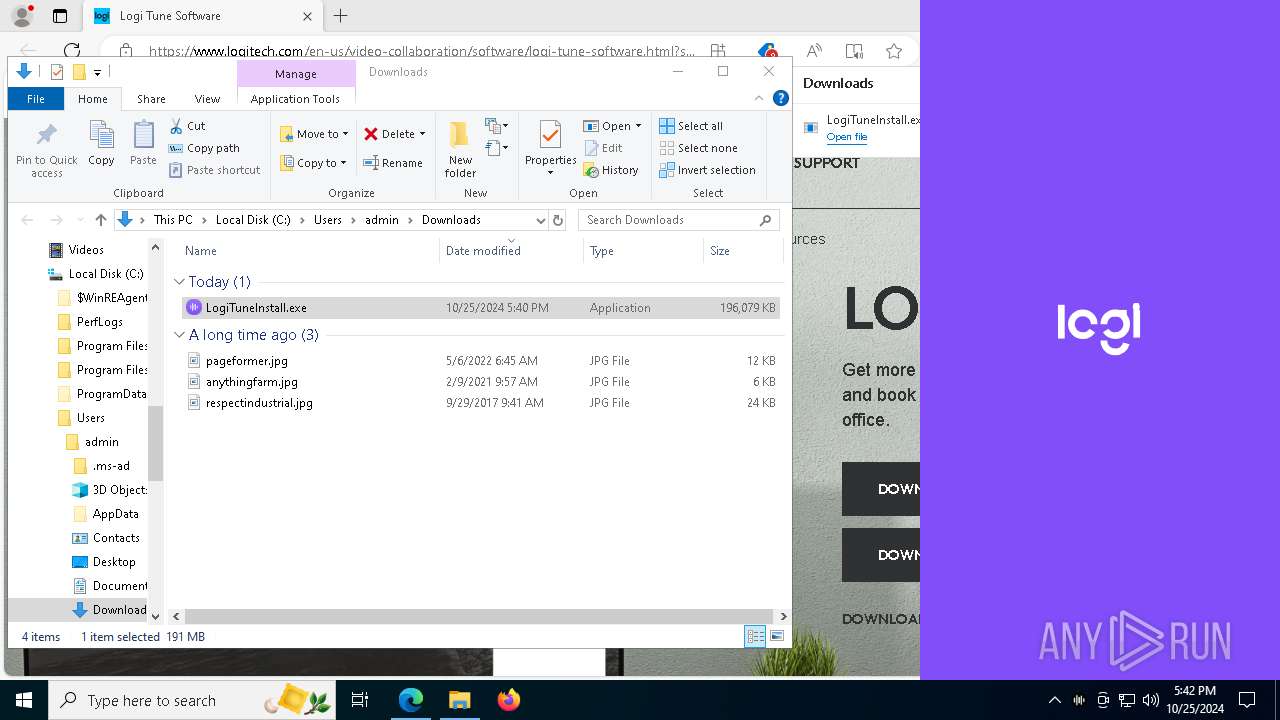This screenshot has width=1280, height=720.
Task: Select Videos in navigation pane
Action: [x=86, y=250]
